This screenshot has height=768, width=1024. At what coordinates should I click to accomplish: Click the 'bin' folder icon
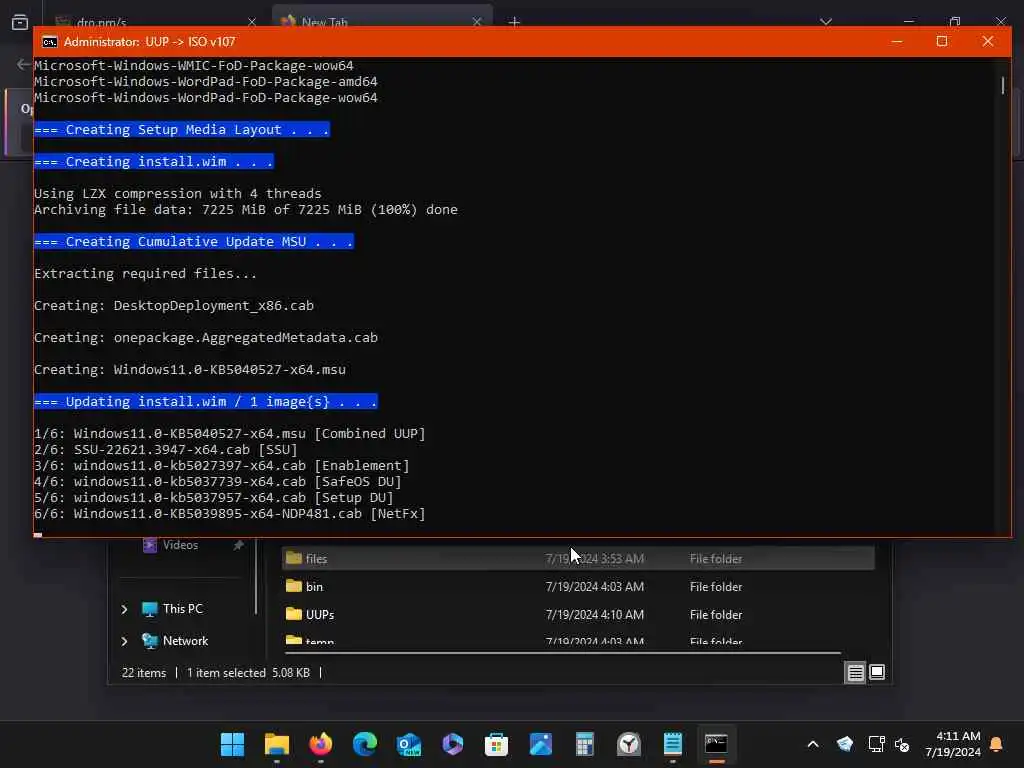(294, 586)
